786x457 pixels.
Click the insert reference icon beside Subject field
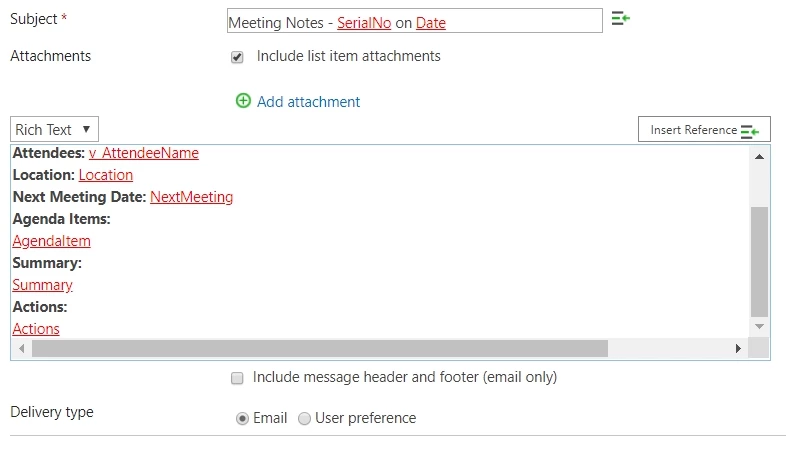(x=621, y=19)
